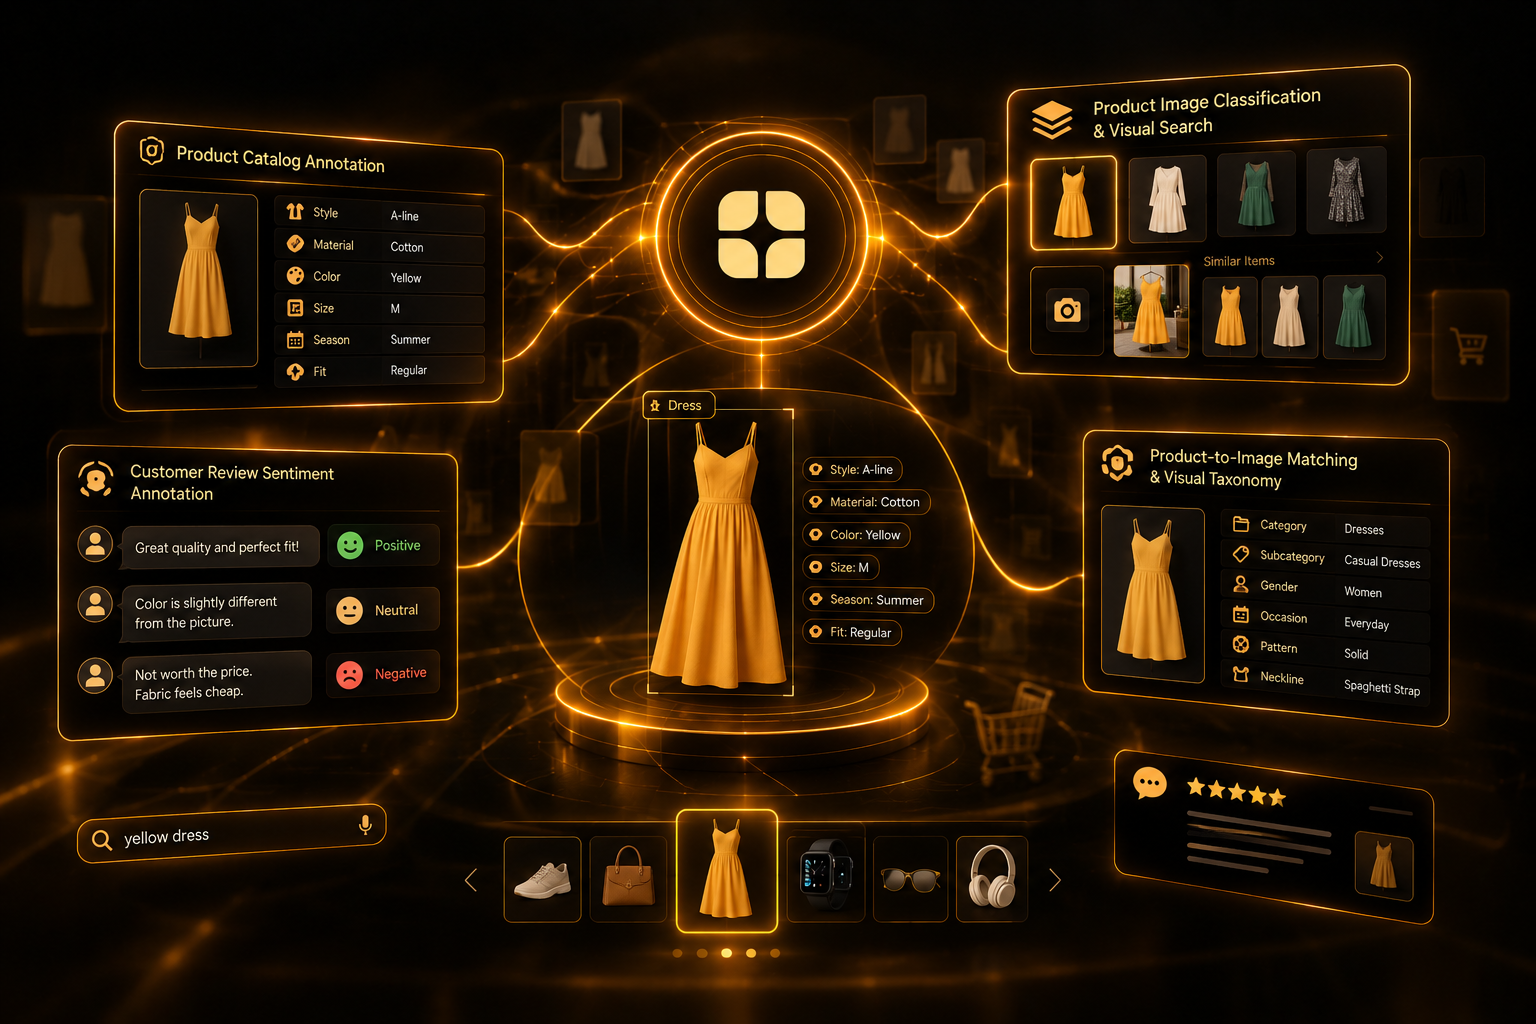This screenshot has height=1024, width=1536.
Task: Expand Similar Items with the chevron
Action: pyautogui.click(x=1380, y=258)
